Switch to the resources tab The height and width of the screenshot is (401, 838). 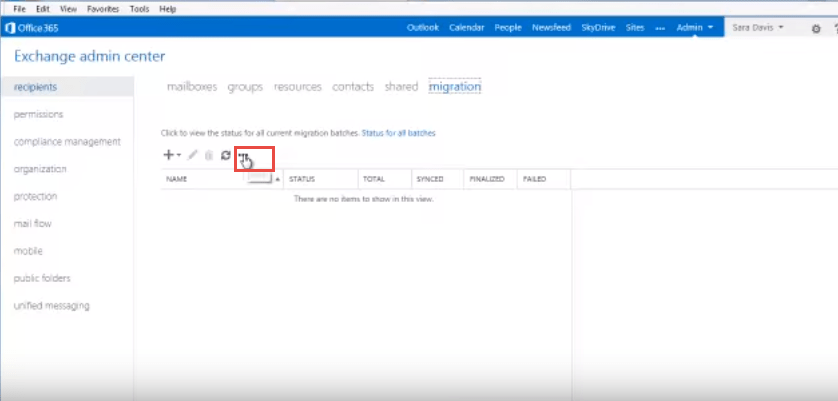(298, 87)
